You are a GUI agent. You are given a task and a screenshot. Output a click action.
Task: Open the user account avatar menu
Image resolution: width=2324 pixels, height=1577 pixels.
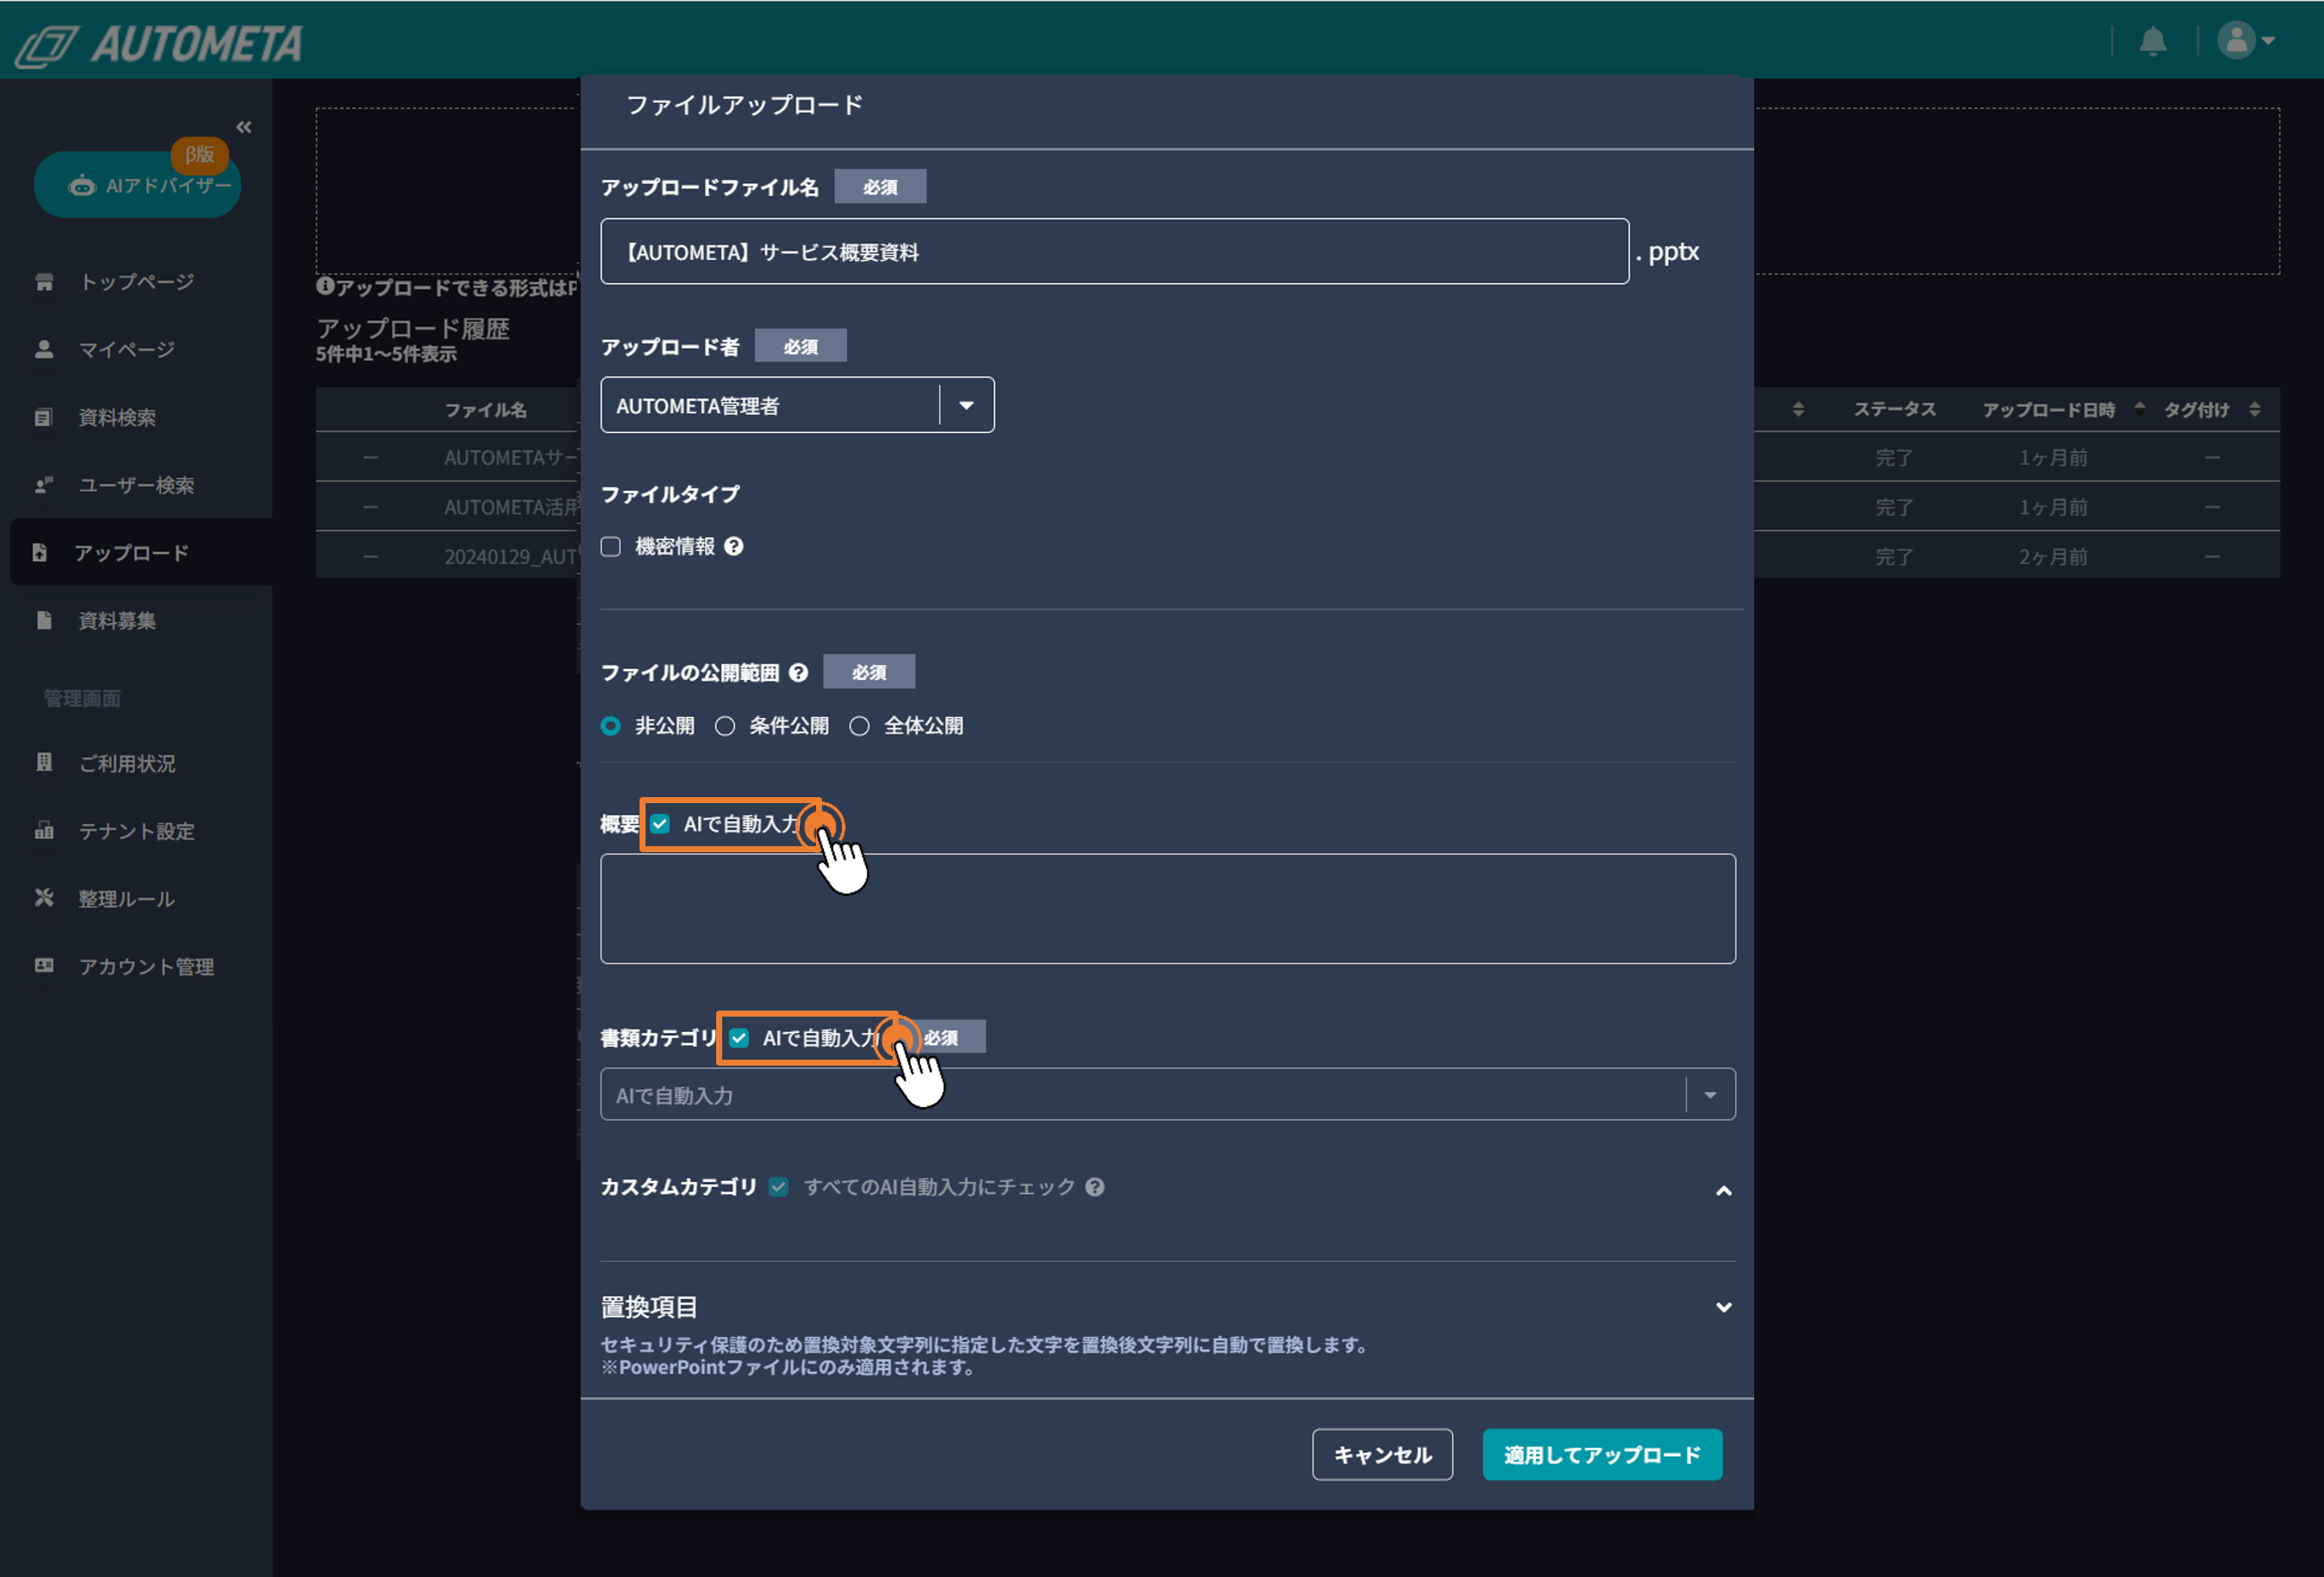click(2245, 41)
